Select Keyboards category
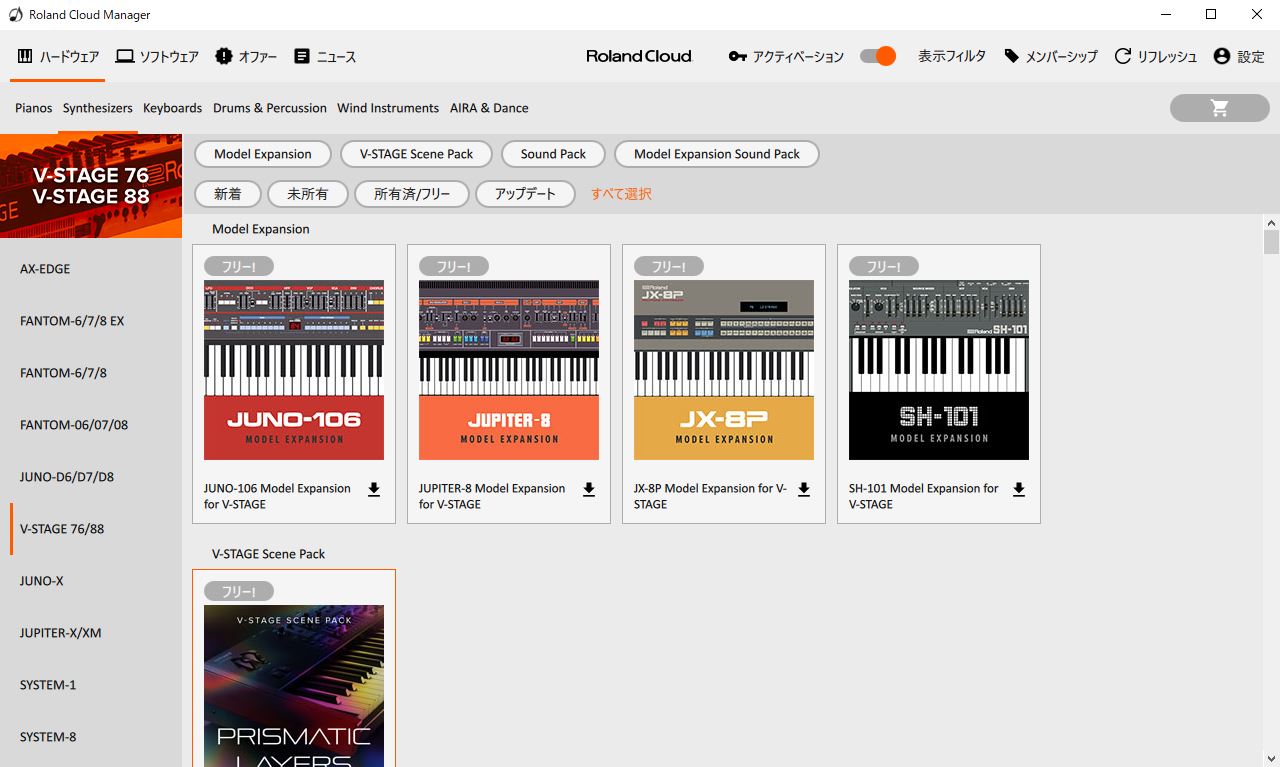This screenshot has height=767, width=1280. coord(172,108)
